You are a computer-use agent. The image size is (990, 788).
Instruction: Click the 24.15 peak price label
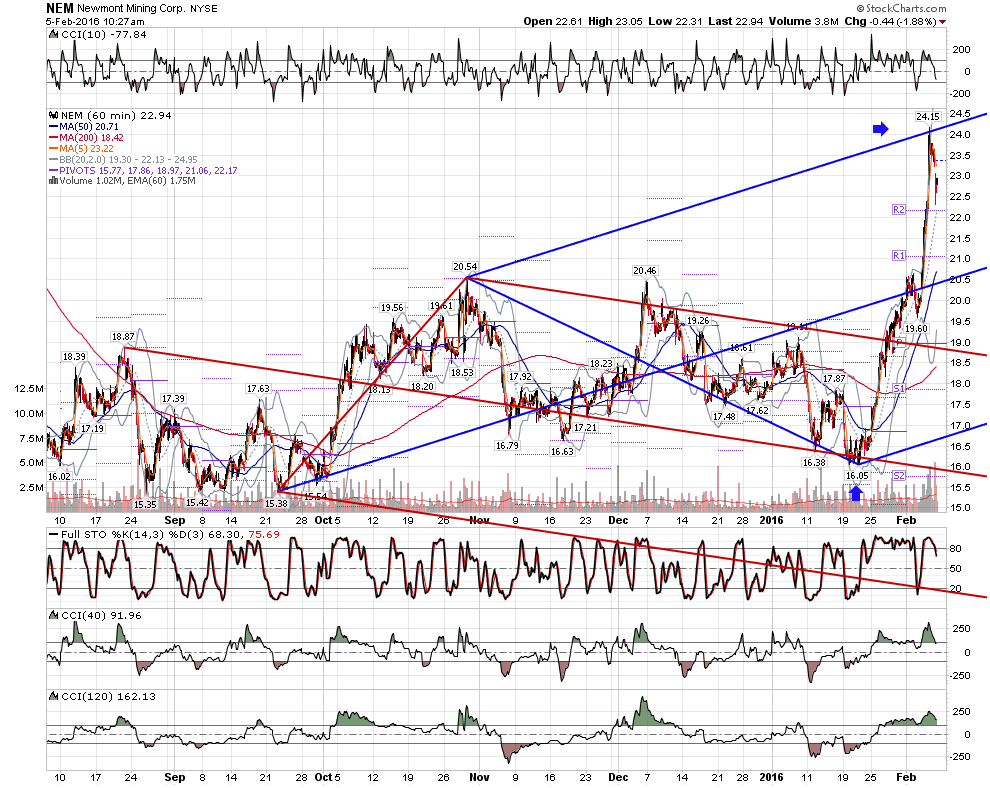[x=928, y=116]
